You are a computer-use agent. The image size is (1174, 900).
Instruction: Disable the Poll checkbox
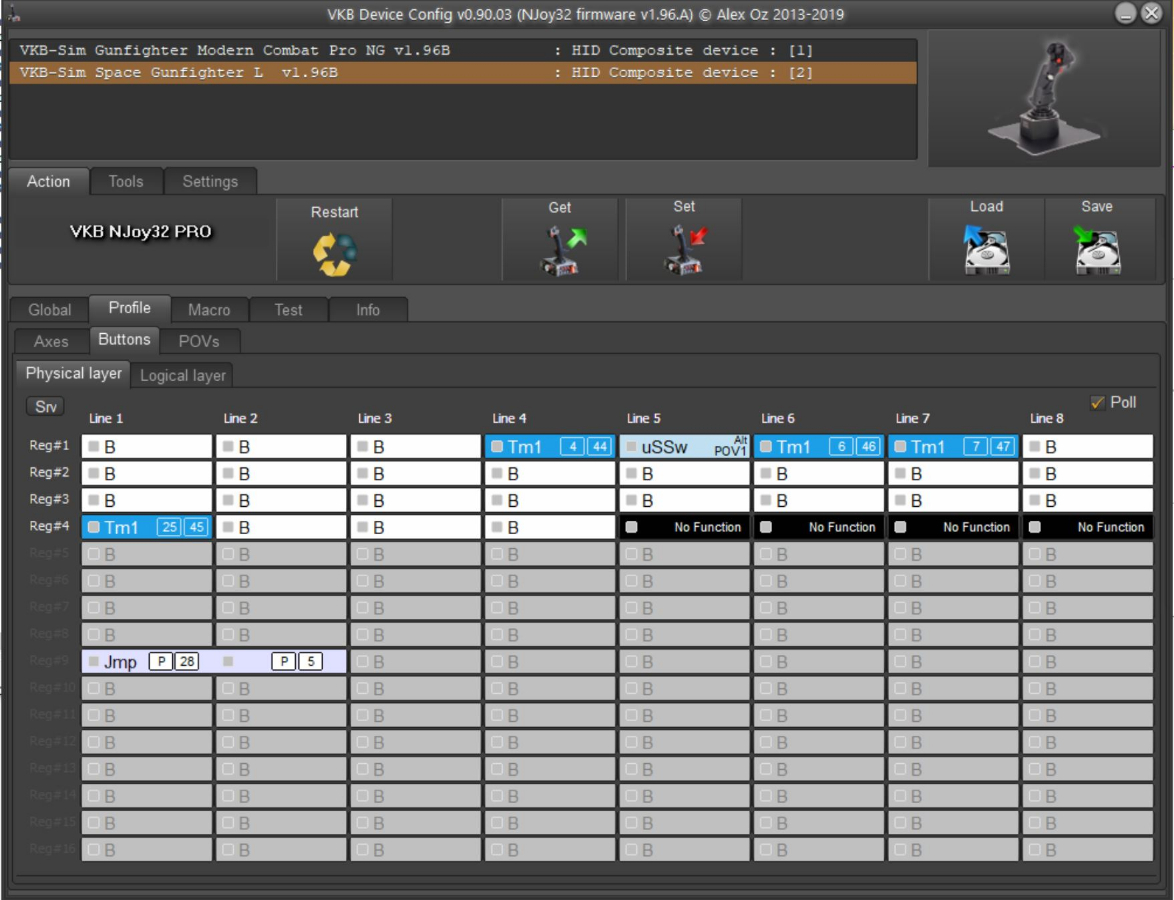click(x=1098, y=402)
